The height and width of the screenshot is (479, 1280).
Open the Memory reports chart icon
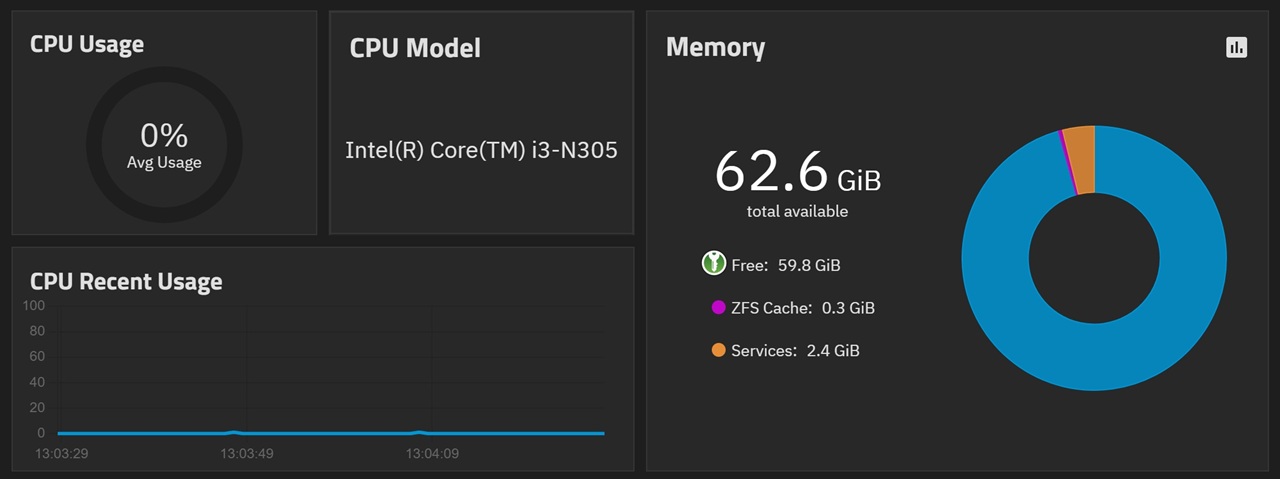point(1236,47)
